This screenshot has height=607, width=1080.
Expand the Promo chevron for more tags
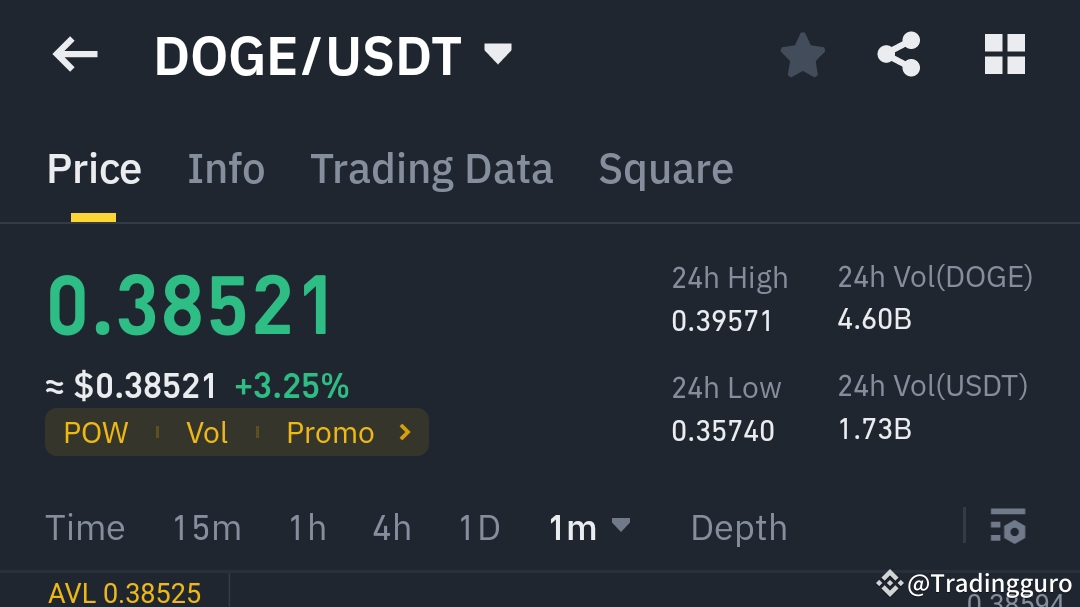click(x=404, y=432)
